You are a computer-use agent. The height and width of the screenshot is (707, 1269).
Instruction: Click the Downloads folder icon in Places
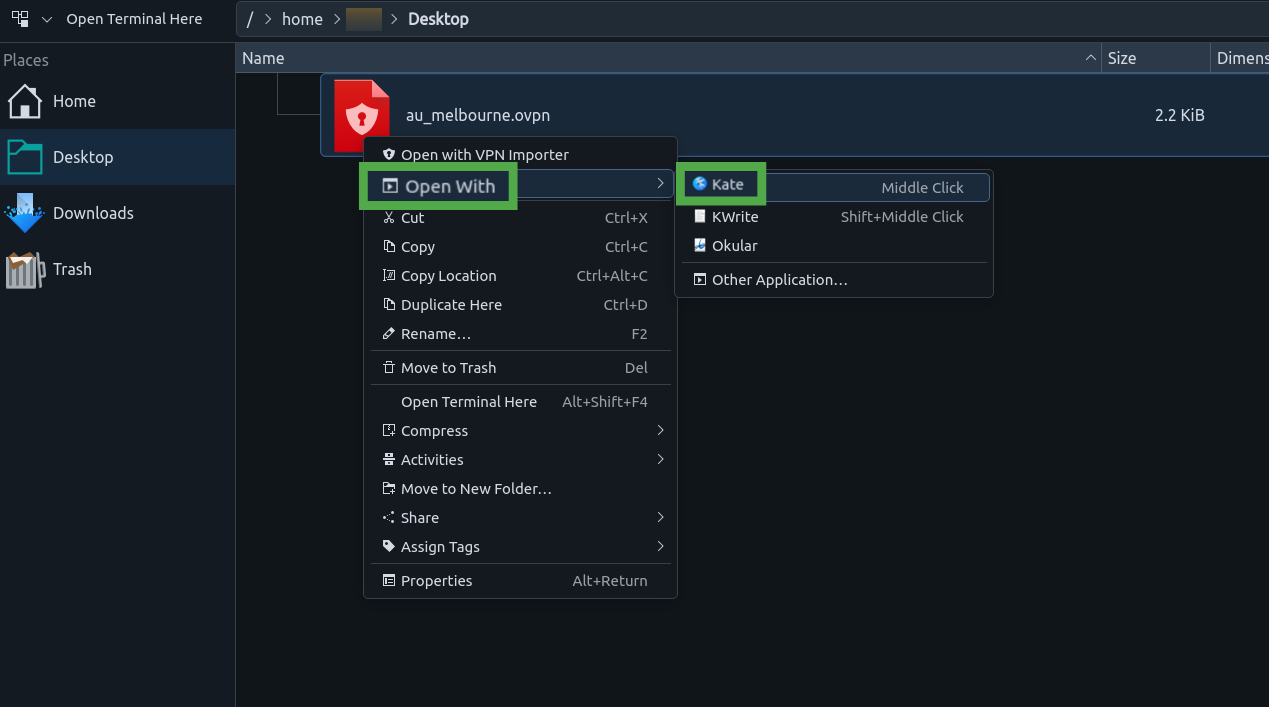click(x=25, y=213)
